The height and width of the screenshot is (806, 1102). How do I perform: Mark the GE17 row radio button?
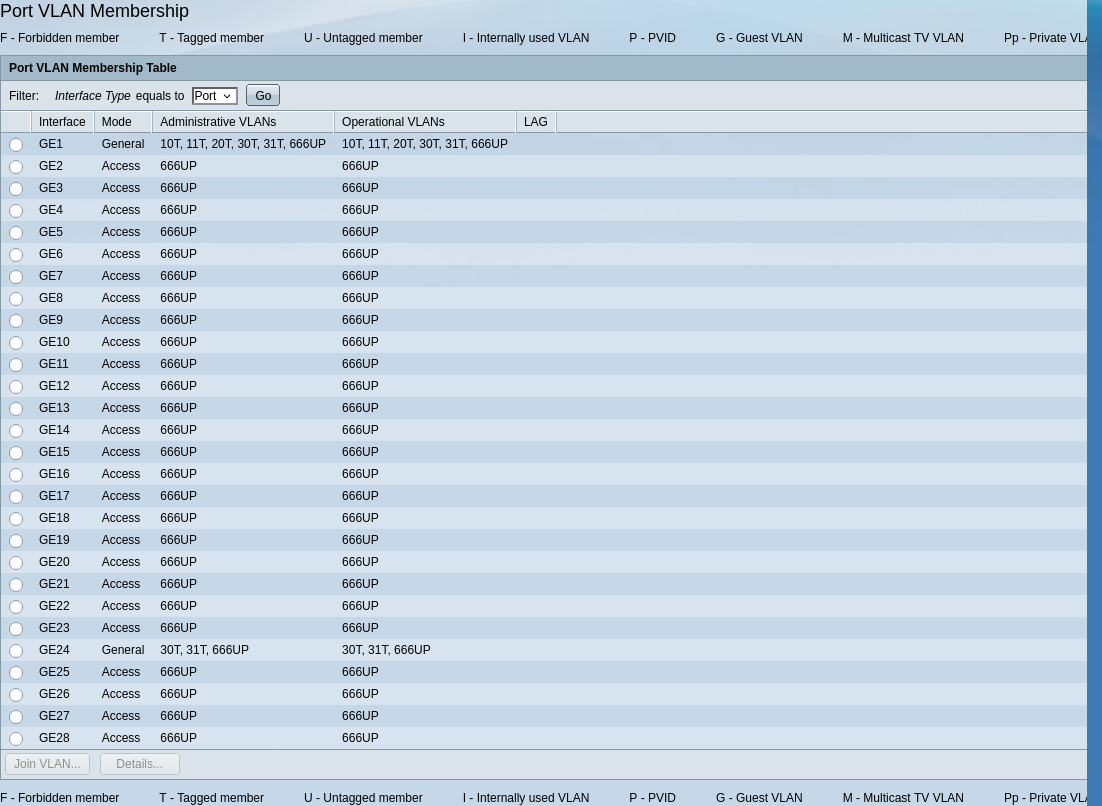[x=16, y=497]
